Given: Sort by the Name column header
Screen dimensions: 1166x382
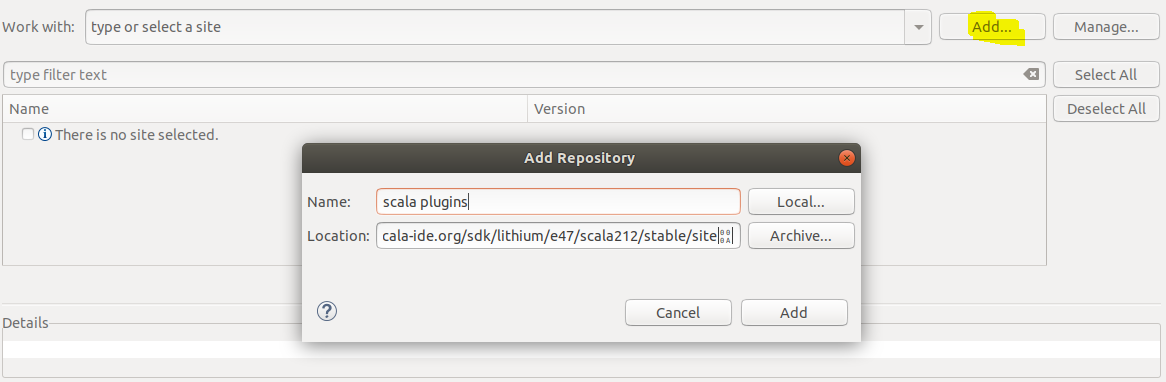Looking at the screenshot, I should pyautogui.click(x=265, y=109).
